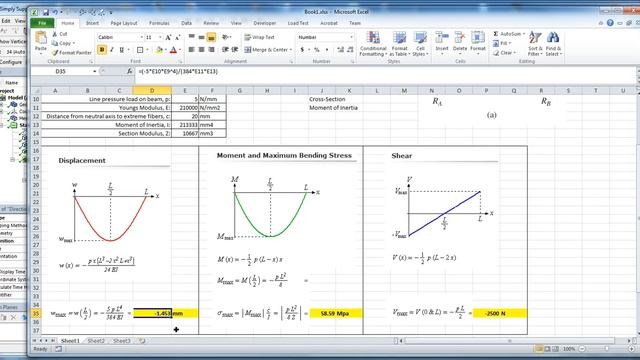Switch to the Data tab
Screen dimensions: 640x360
click(187, 23)
